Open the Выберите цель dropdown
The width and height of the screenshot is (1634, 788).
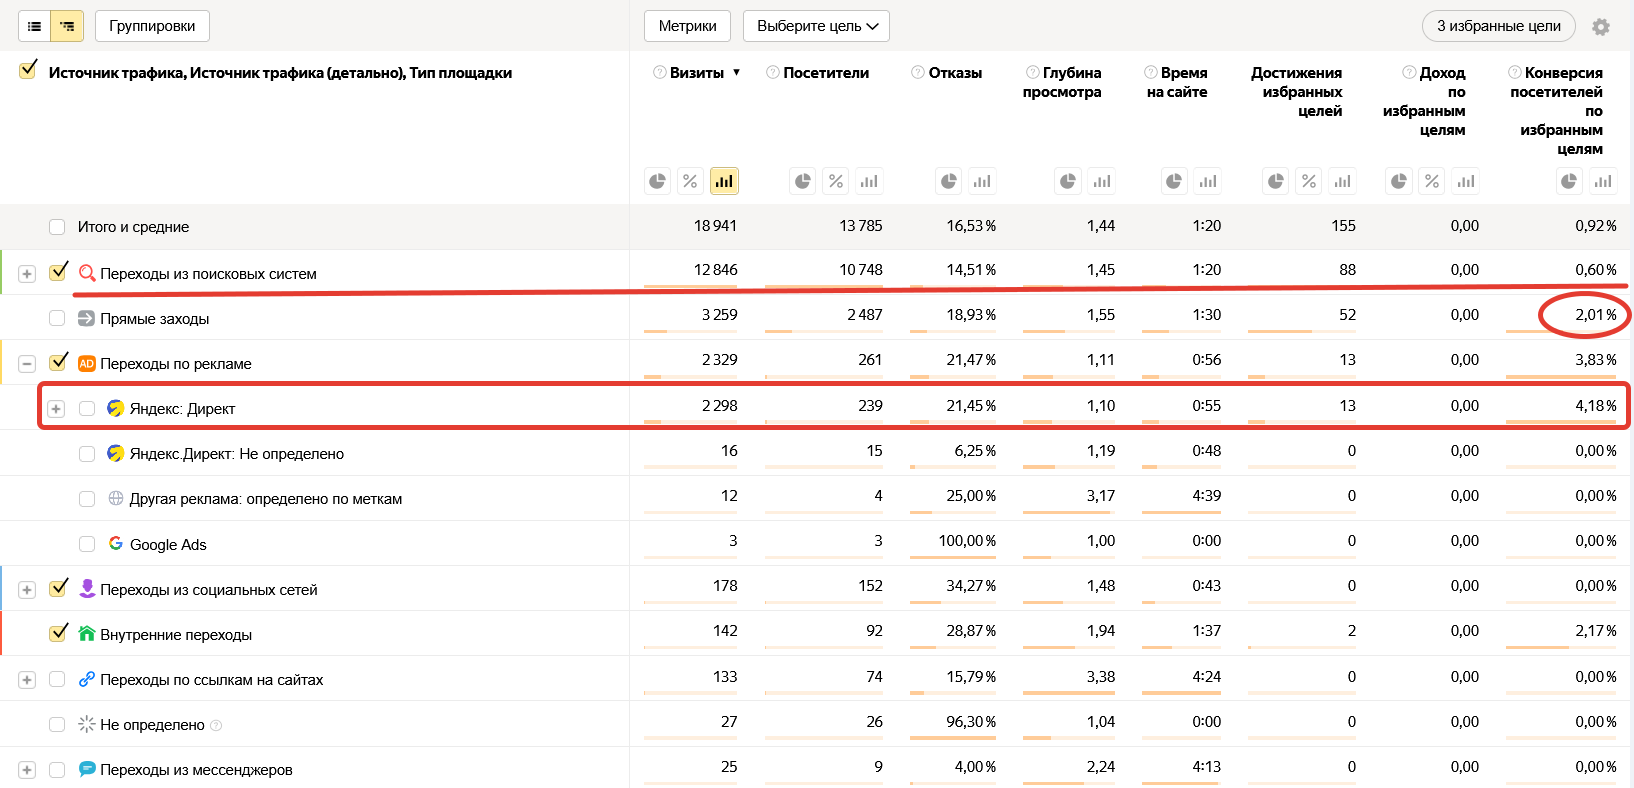816,26
